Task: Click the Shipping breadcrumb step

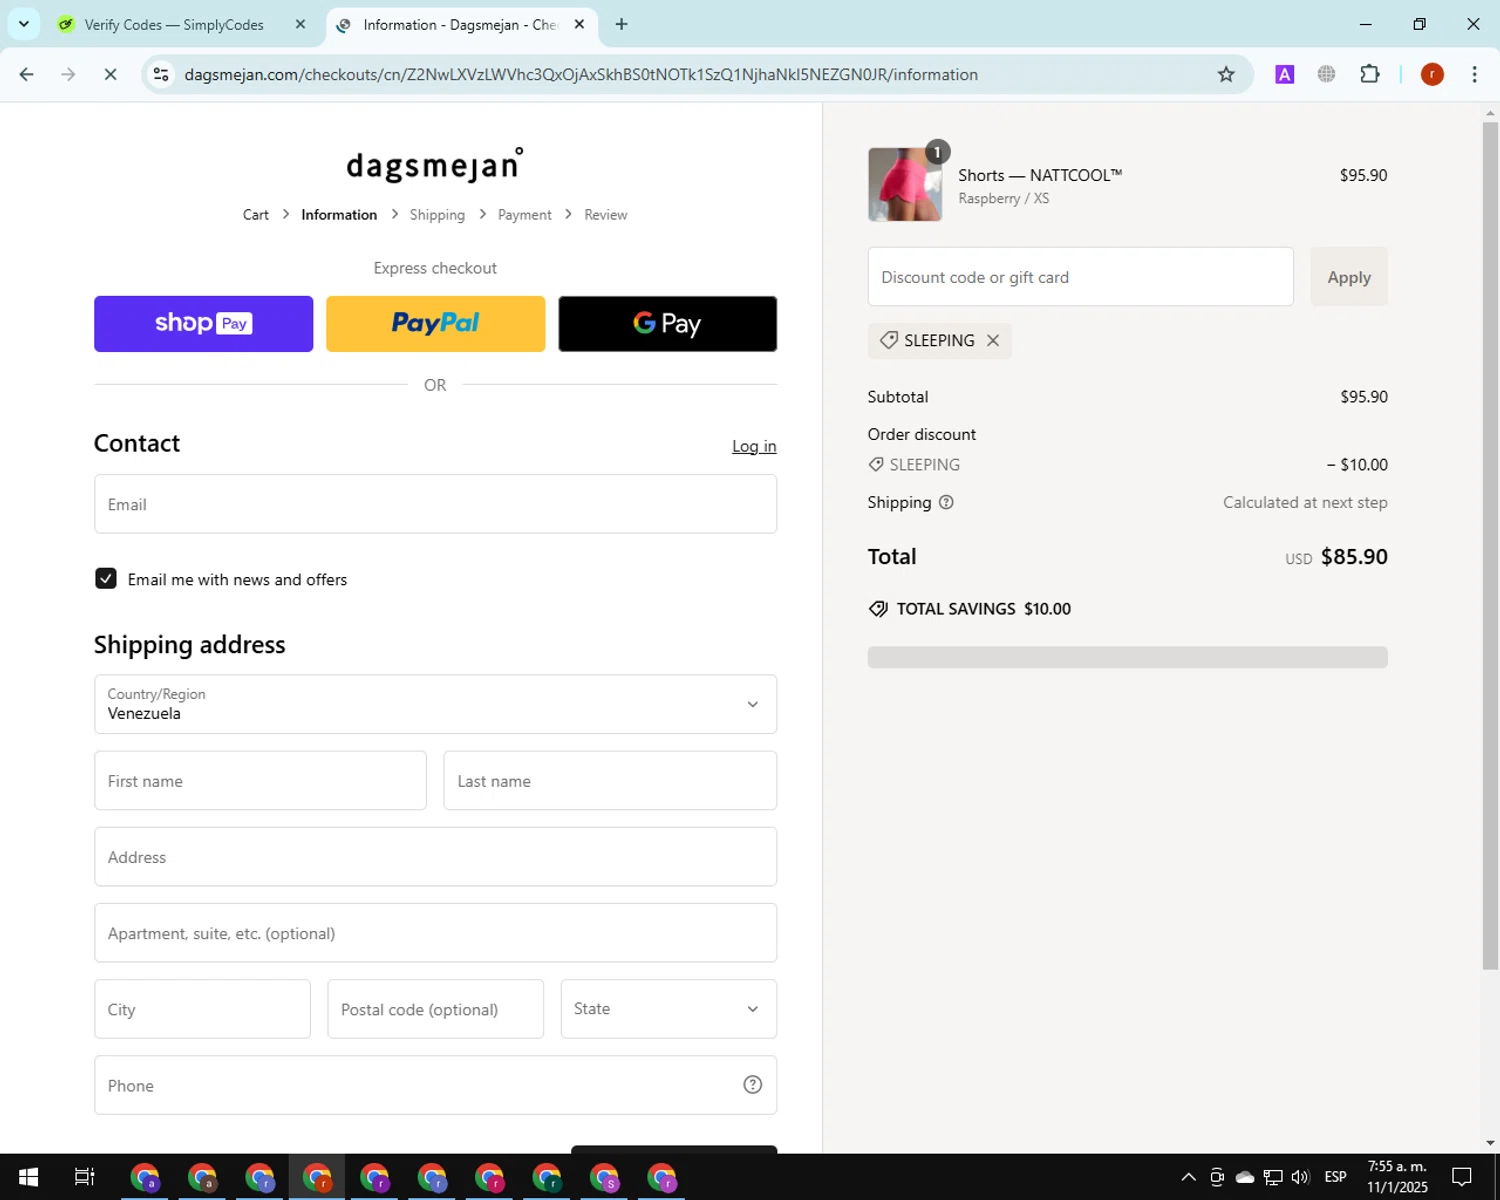Action: (437, 215)
